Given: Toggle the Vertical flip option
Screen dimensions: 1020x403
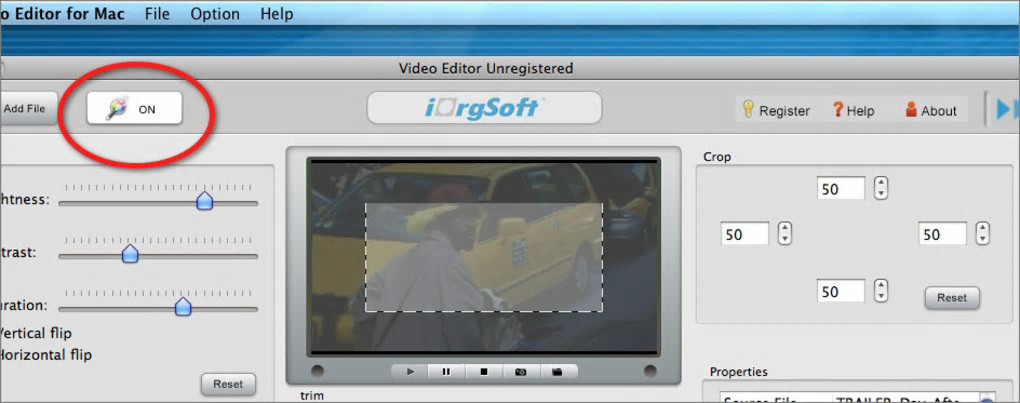Looking at the screenshot, I should [x=36, y=333].
